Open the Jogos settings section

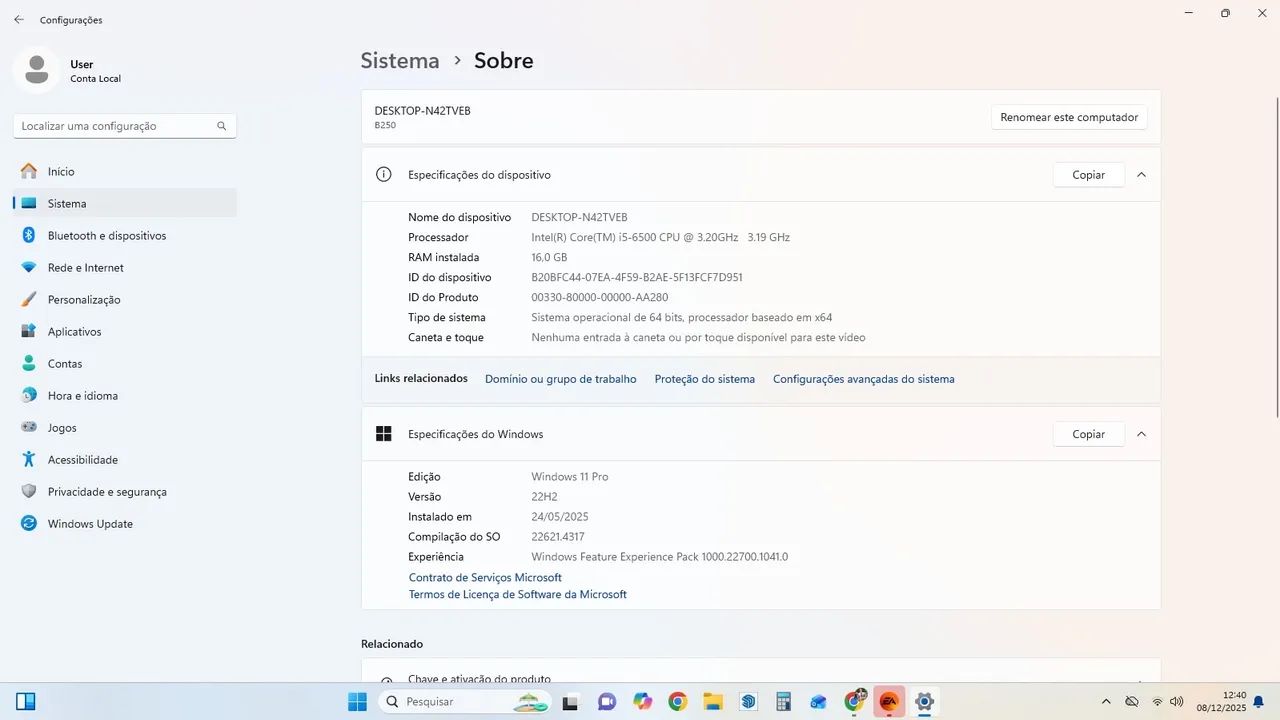coord(62,428)
